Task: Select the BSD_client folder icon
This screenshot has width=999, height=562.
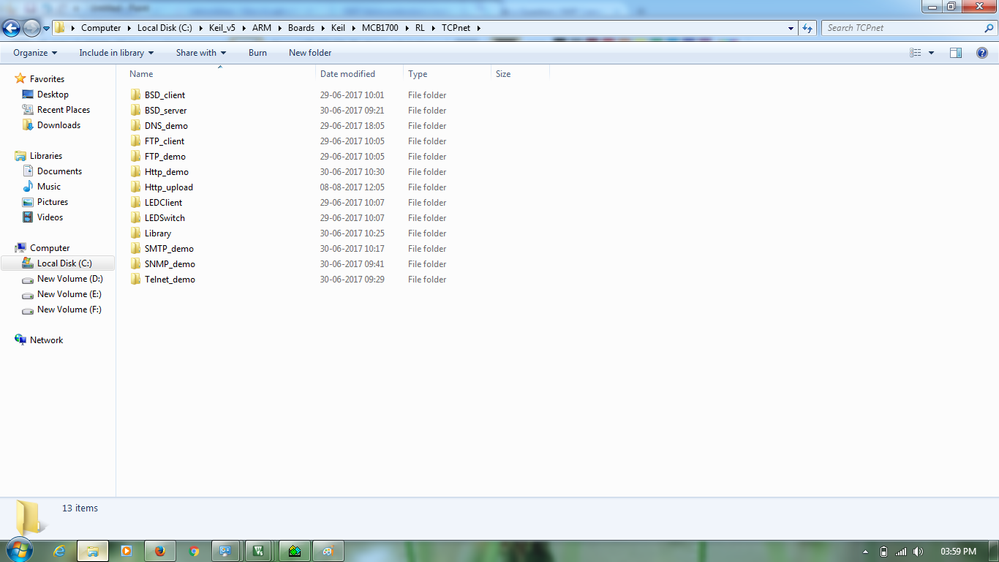Action: [x=135, y=95]
